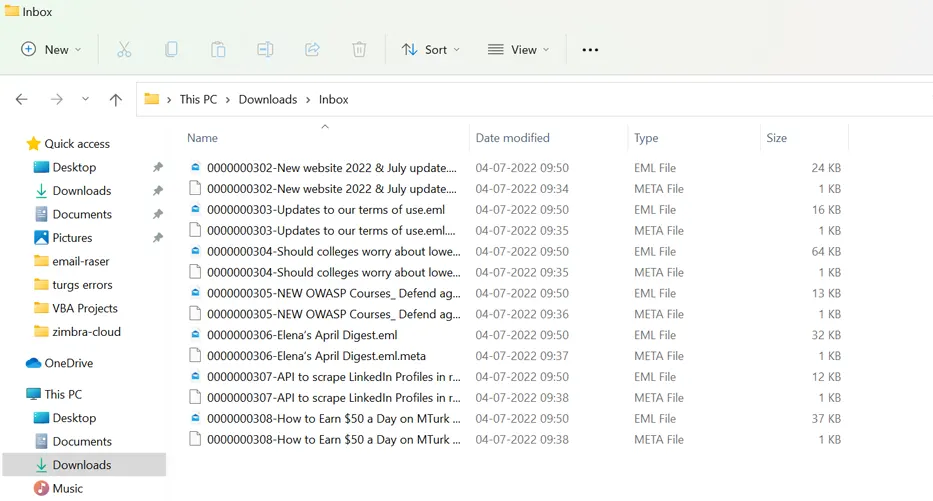Click folder icon in address bar
The height and width of the screenshot is (501, 933).
click(152, 99)
